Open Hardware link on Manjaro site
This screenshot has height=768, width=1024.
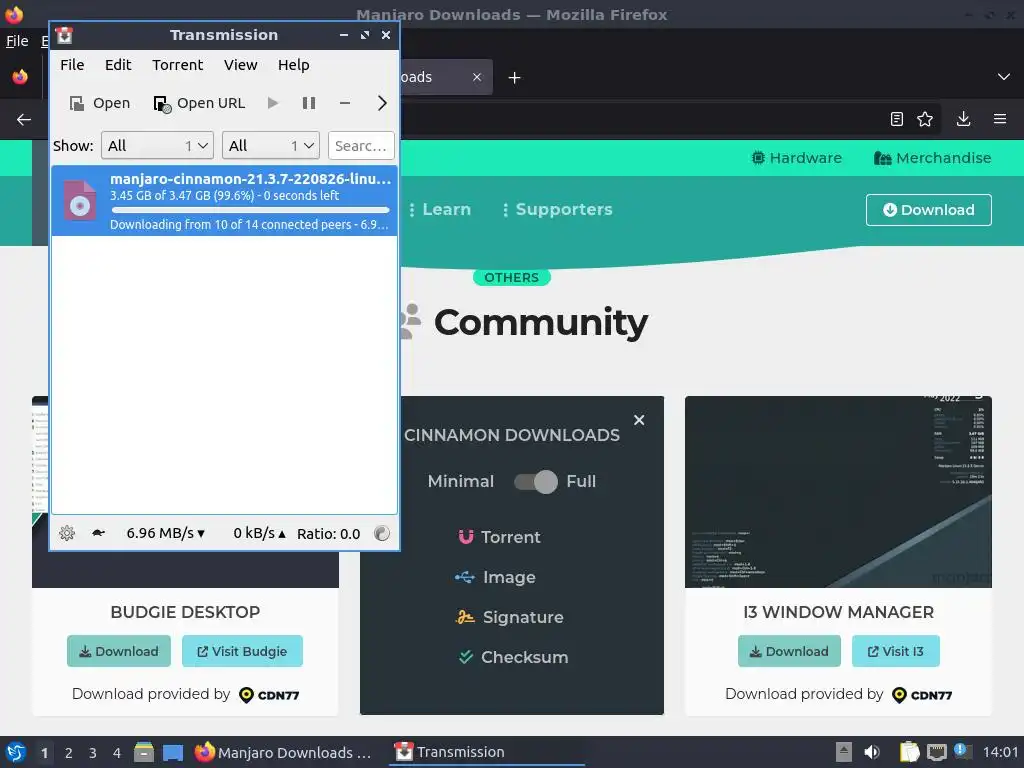tap(796, 158)
